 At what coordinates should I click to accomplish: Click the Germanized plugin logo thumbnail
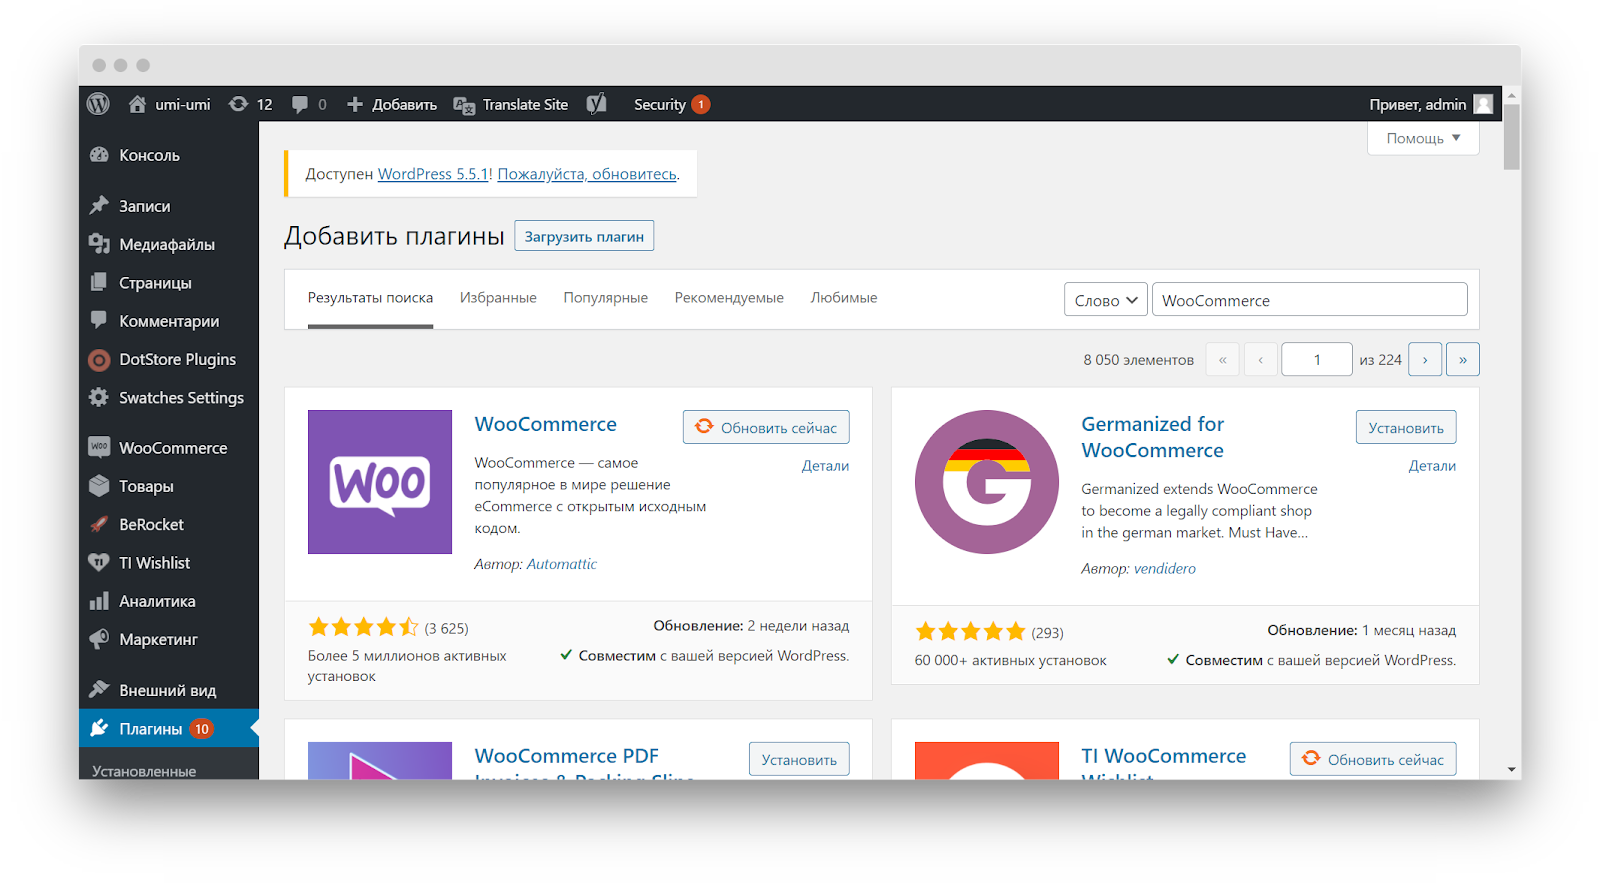click(987, 482)
